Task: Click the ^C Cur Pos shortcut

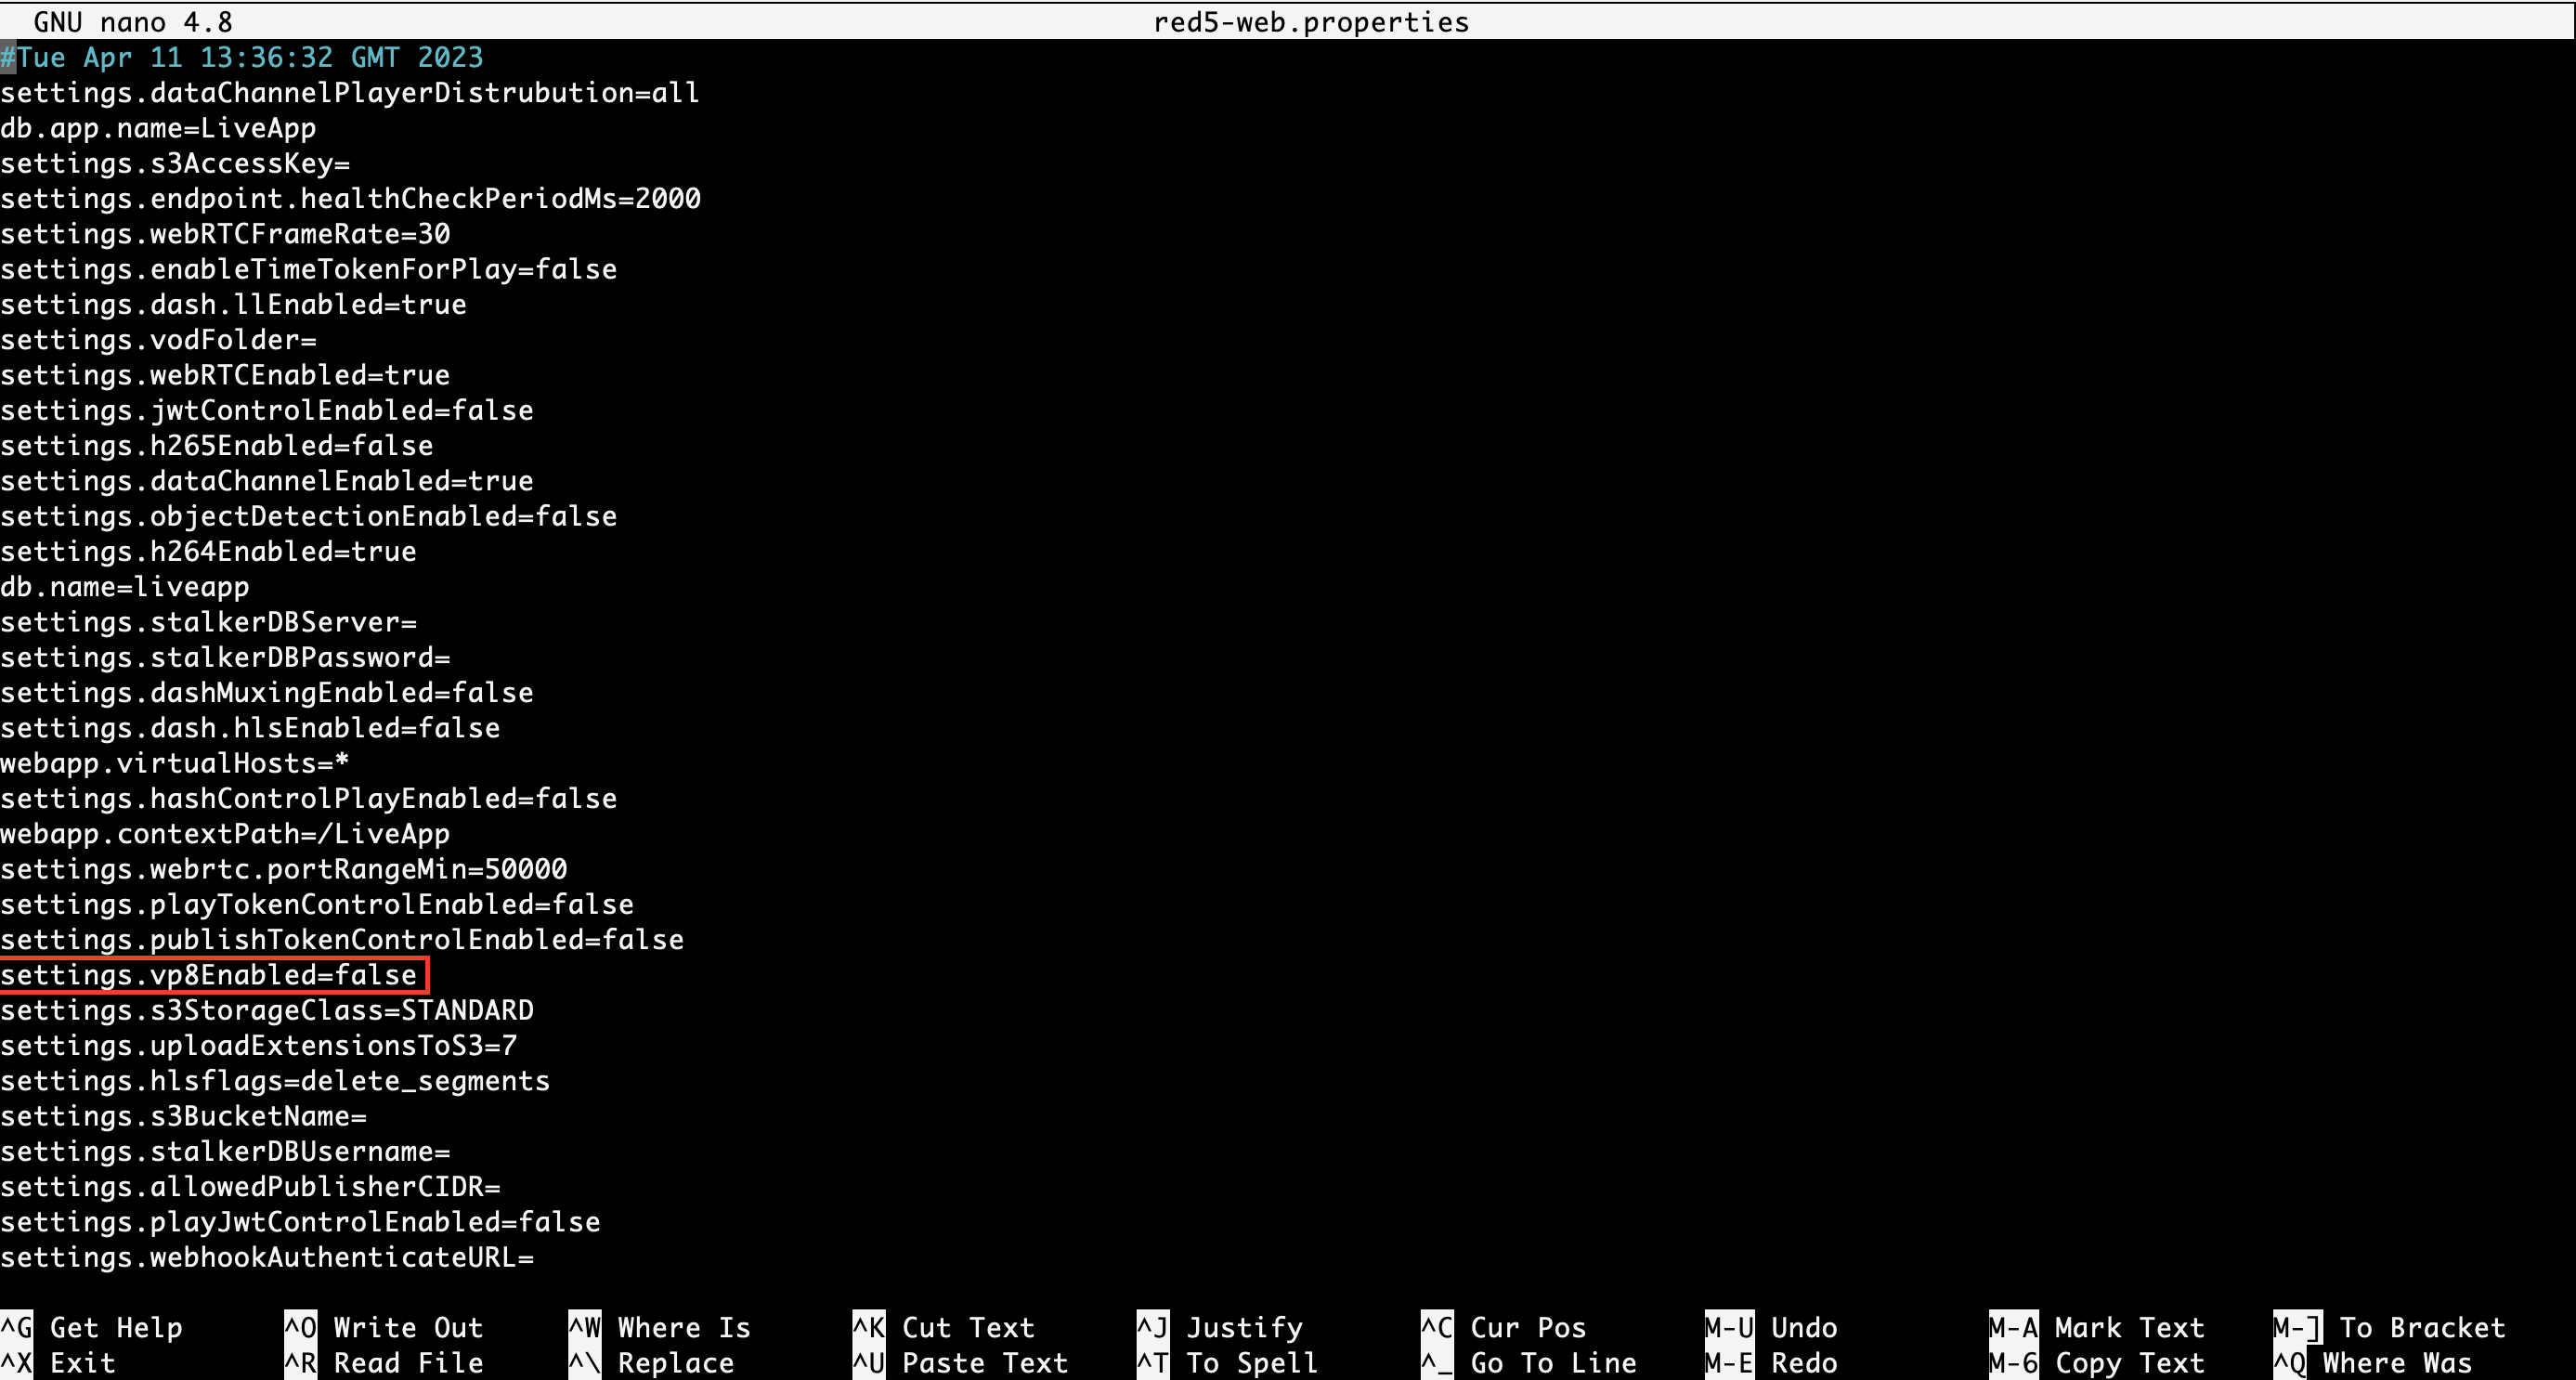Action: [x=1504, y=1328]
